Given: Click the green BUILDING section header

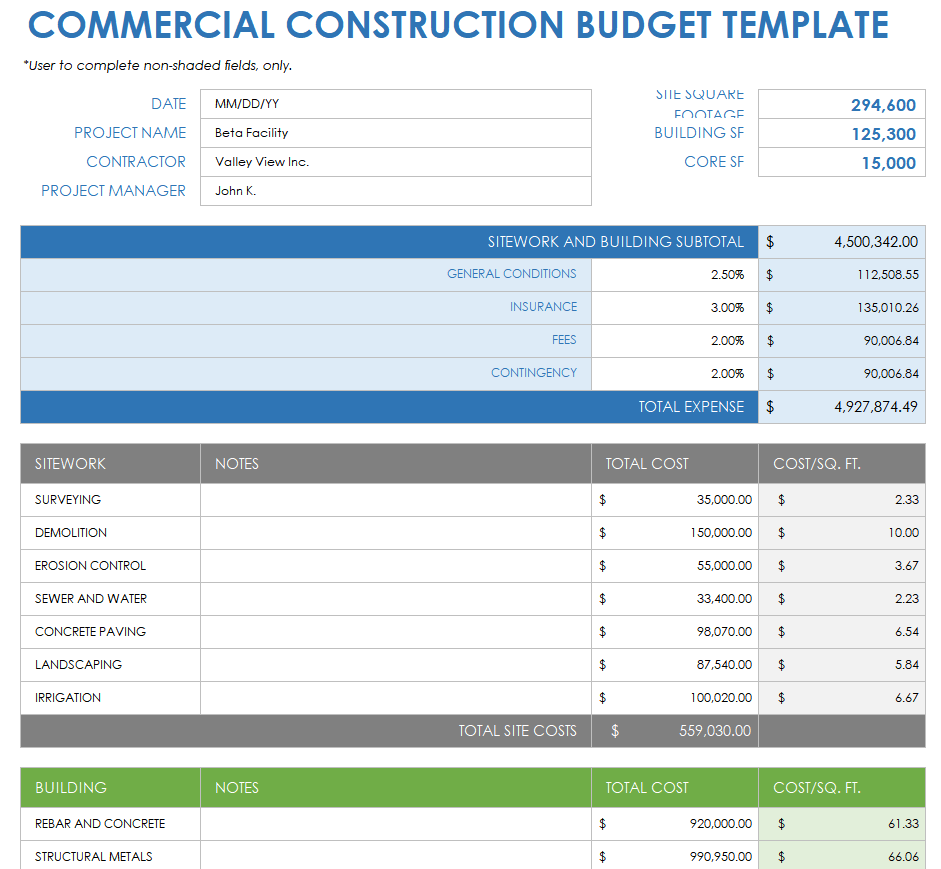Looking at the screenshot, I should (110, 788).
